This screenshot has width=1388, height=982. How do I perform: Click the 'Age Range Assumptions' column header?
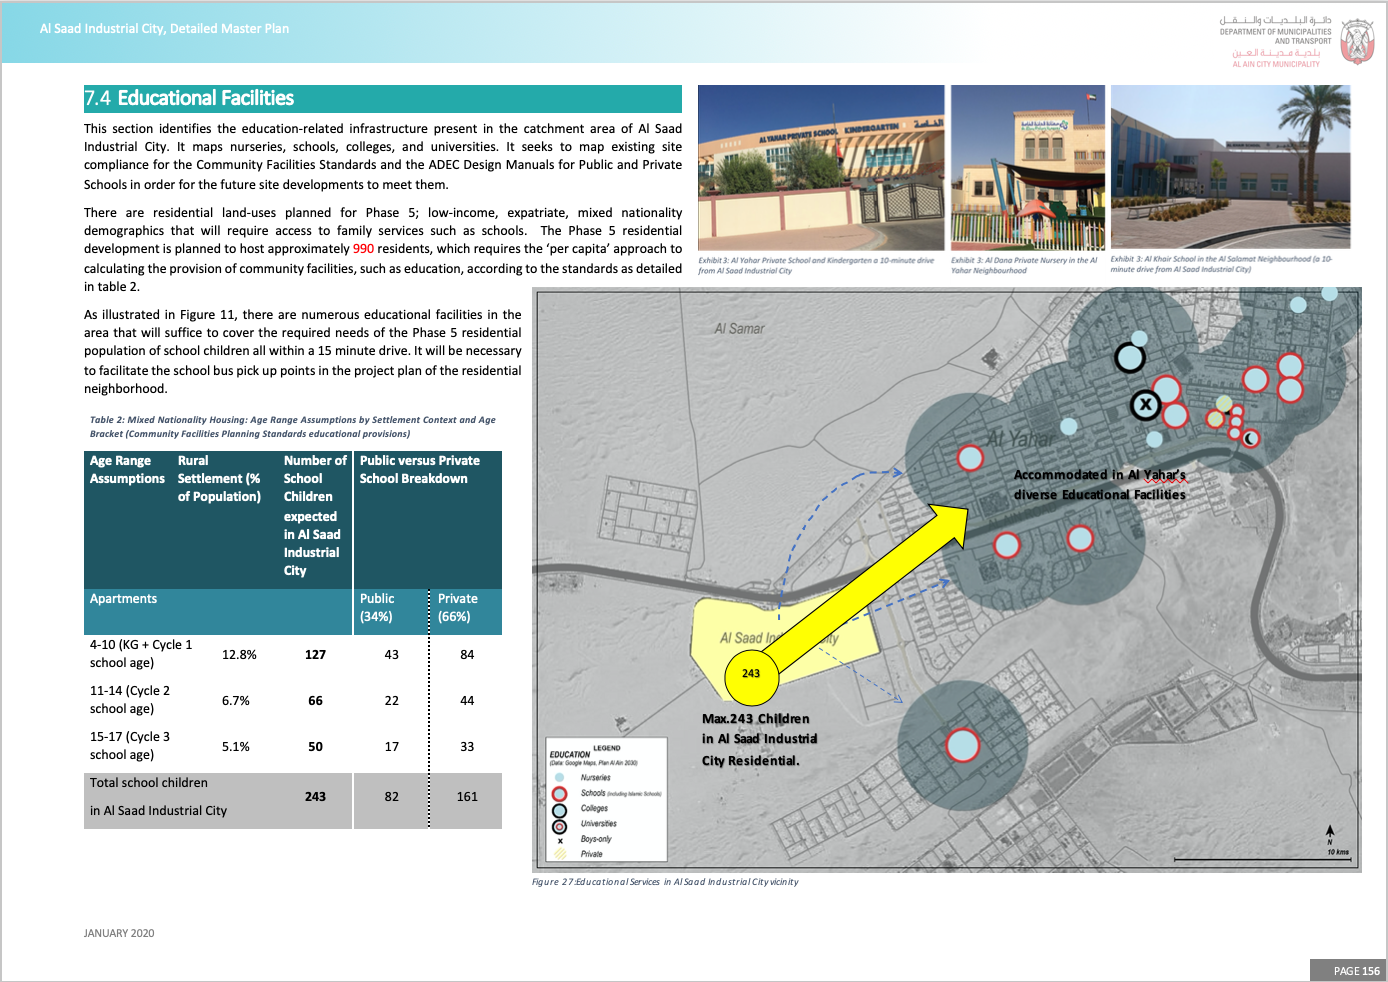(x=127, y=470)
